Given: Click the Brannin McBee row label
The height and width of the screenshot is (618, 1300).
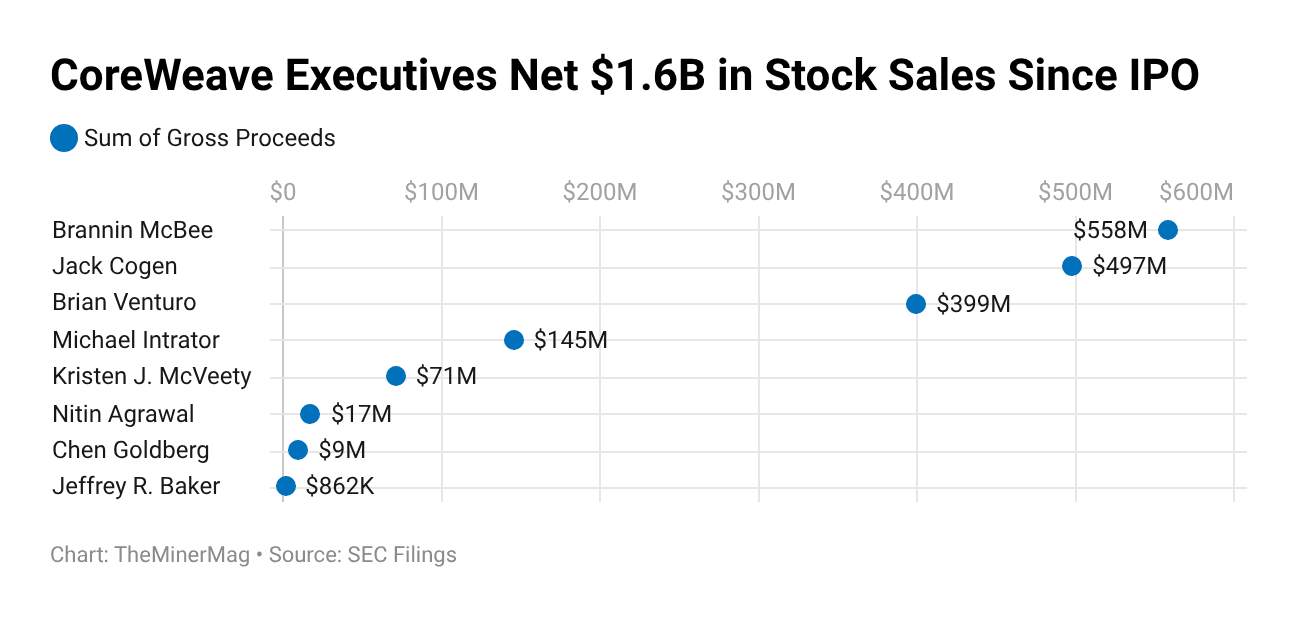Looking at the screenshot, I should click(133, 230).
